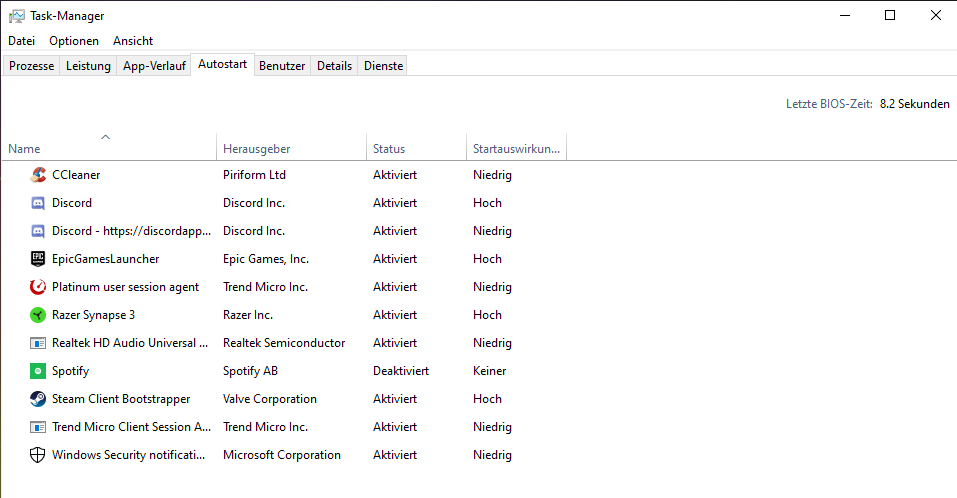The image size is (957, 498).
Task: Switch to the Dienste tab
Action: [383, 66]
